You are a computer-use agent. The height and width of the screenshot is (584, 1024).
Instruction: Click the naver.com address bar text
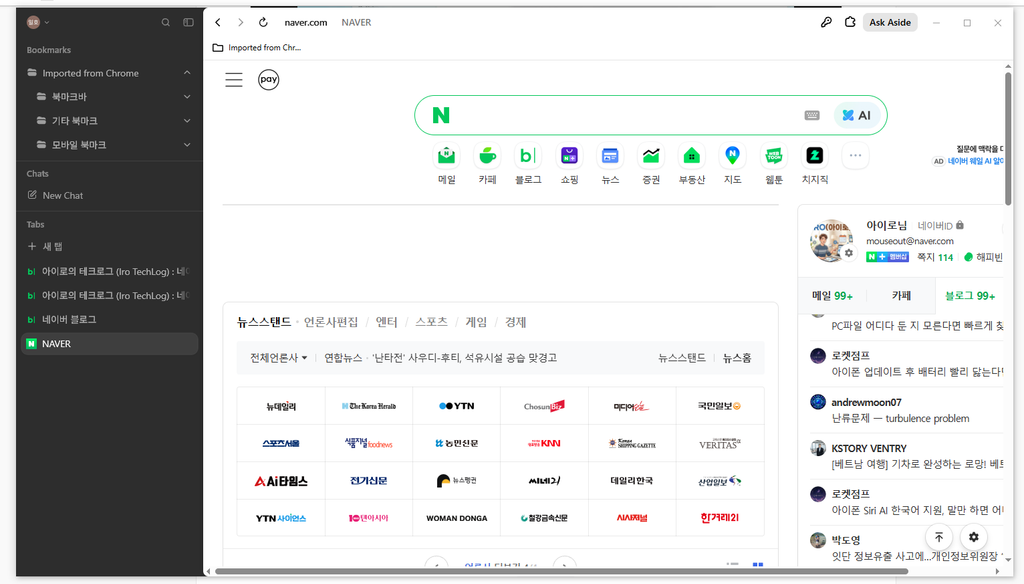pos(306,22)
